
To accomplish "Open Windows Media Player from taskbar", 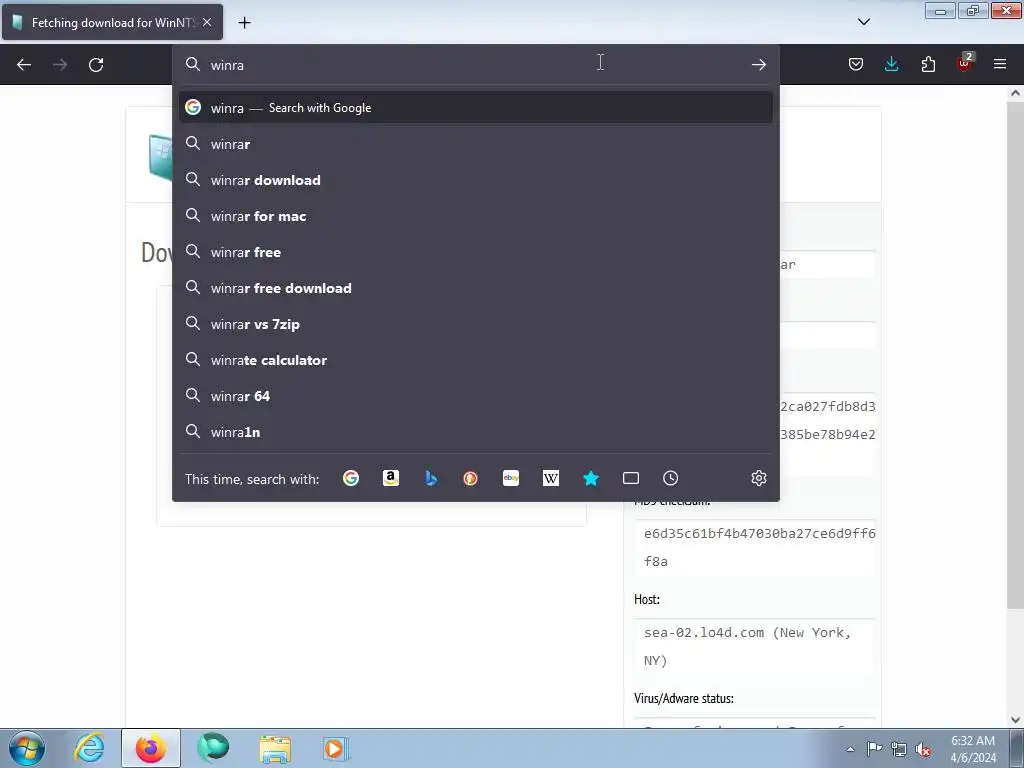I will coord(336,748).
